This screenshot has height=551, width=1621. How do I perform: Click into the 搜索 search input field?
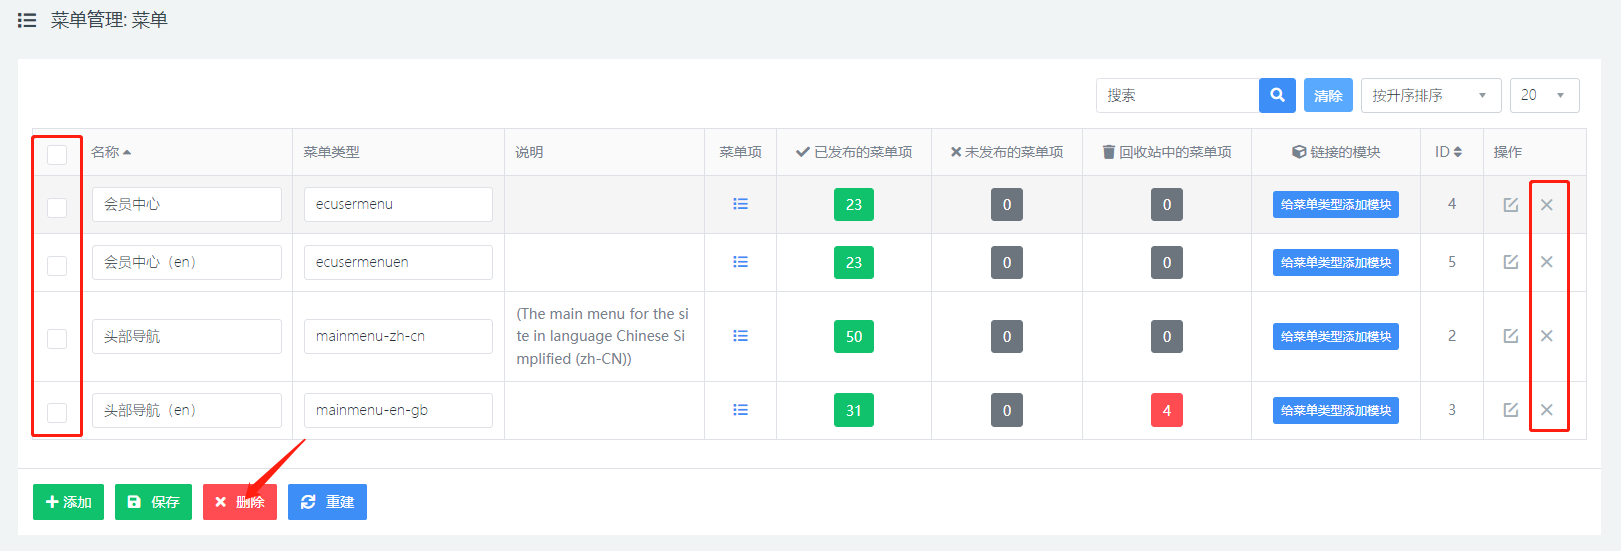1176,95
